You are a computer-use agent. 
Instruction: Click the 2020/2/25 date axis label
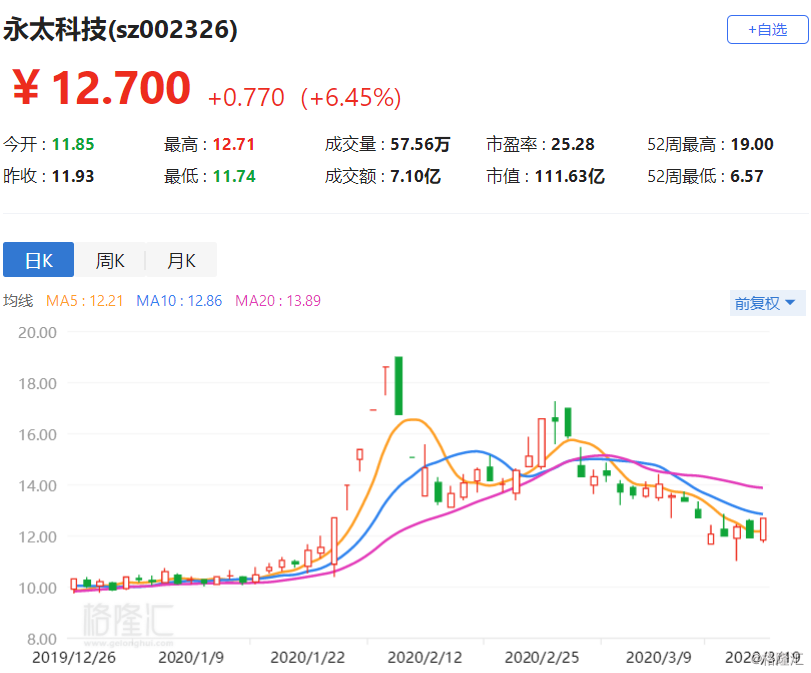[542, 657]
